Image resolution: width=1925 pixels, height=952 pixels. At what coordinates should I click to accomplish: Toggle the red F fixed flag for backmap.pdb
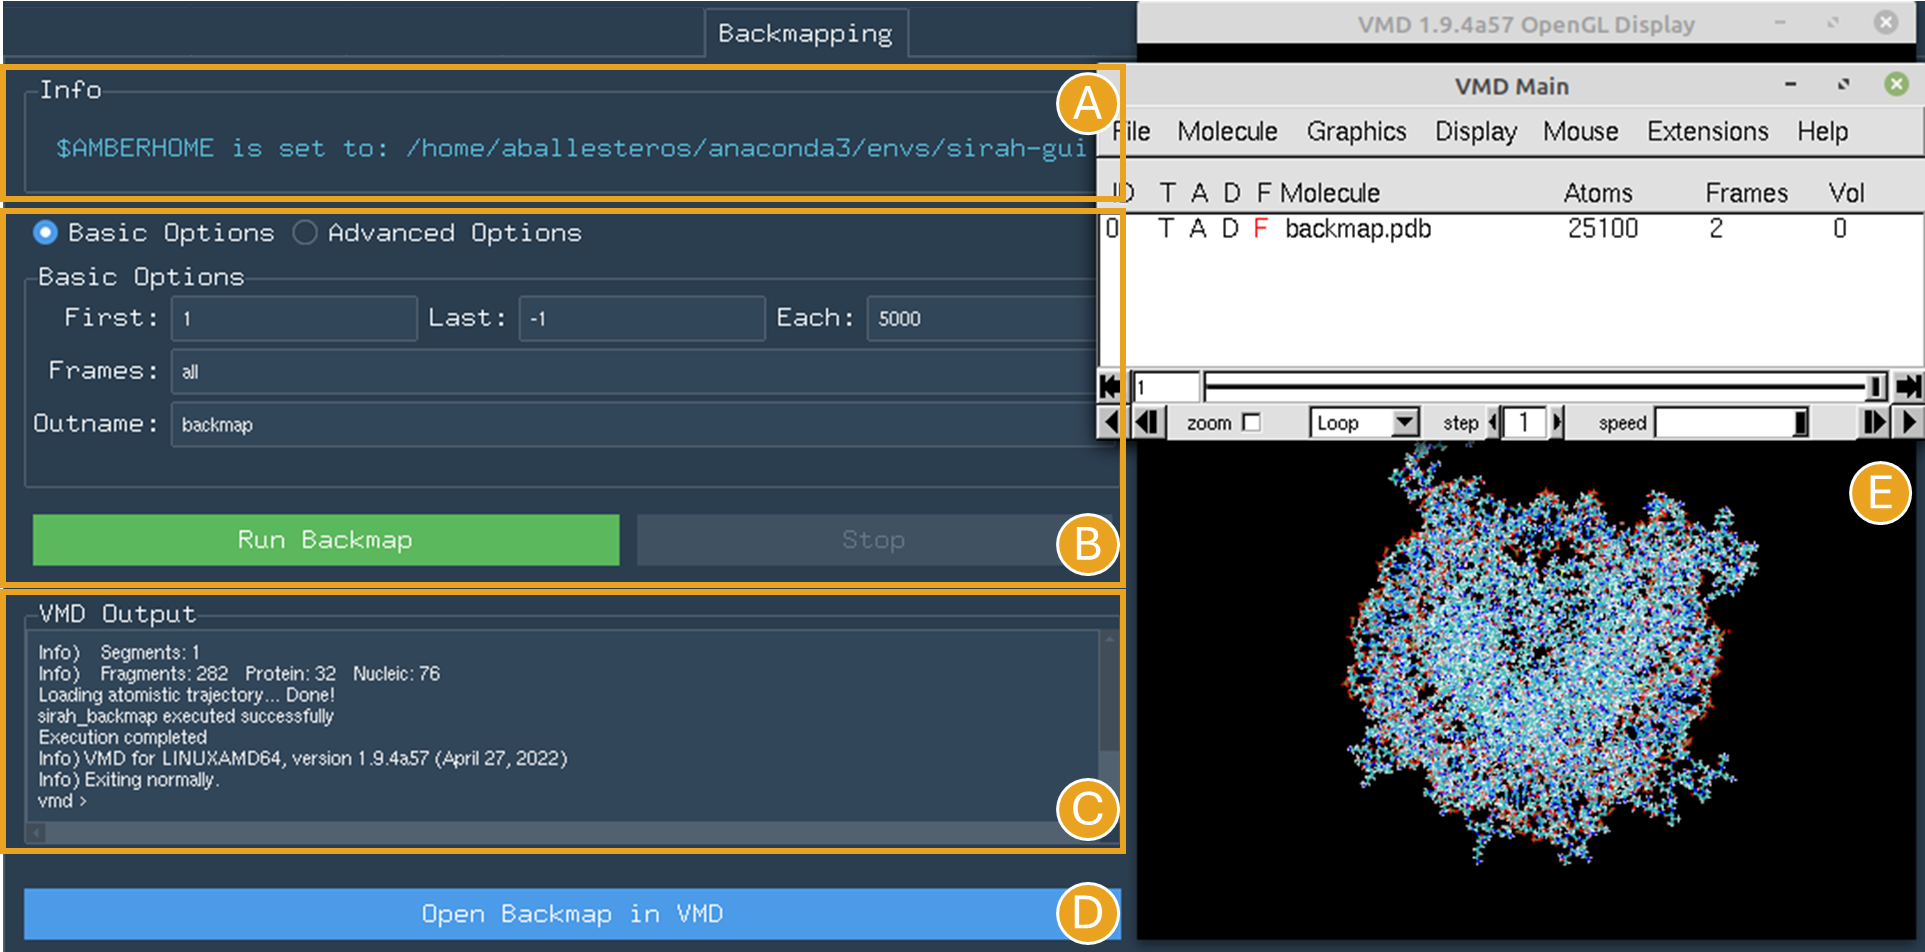point(1260,229)
